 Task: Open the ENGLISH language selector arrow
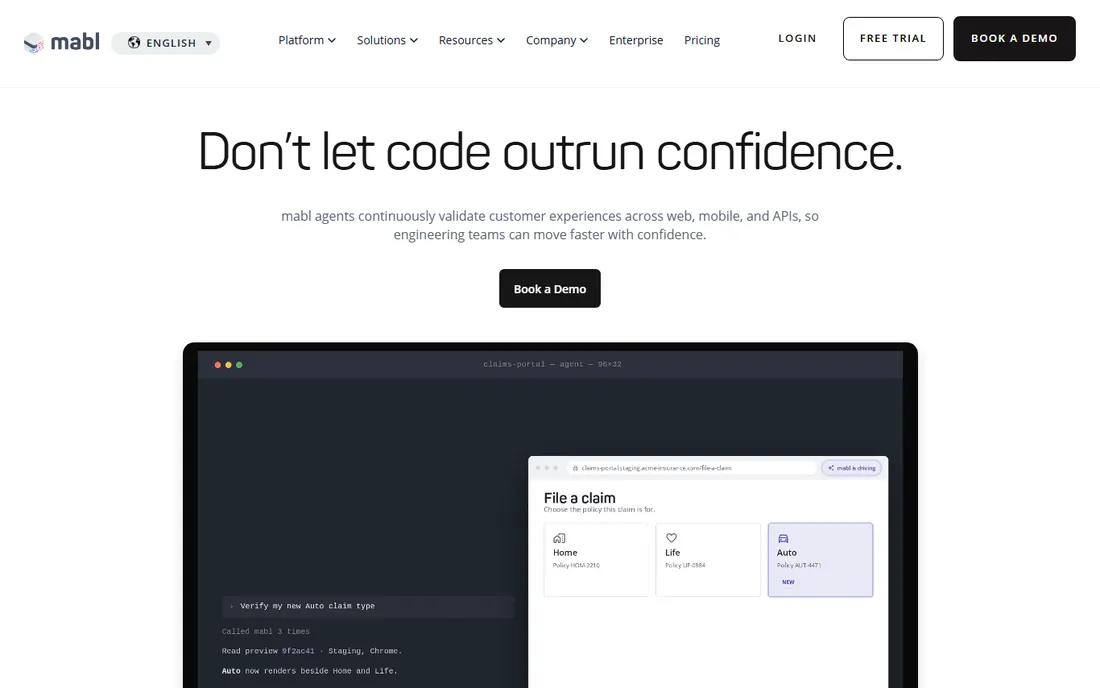pos(208,43)
